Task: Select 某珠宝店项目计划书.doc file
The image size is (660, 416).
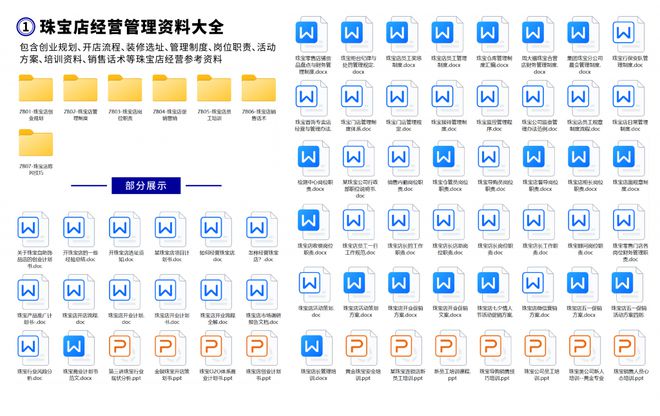Action: tap(170, 230)
